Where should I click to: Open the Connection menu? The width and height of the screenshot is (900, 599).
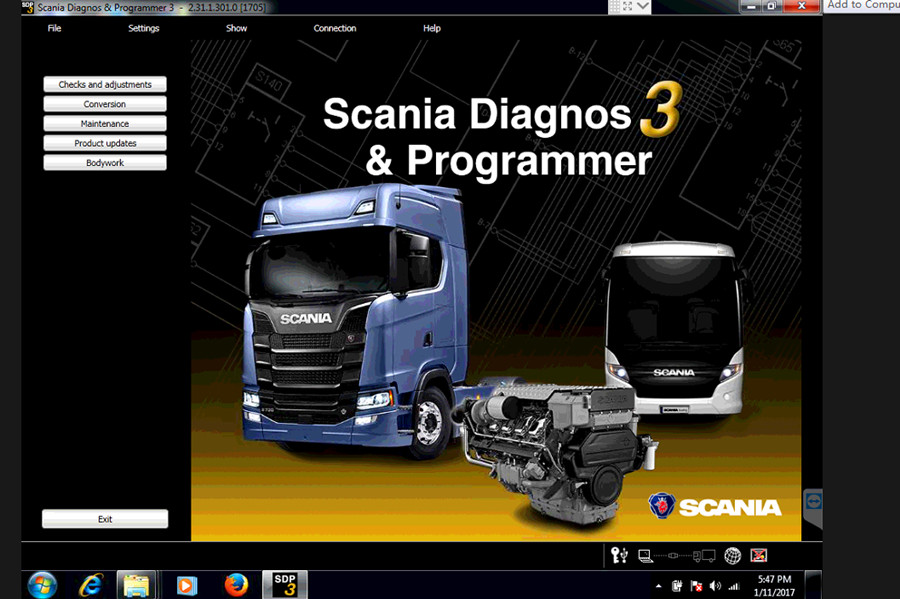click(x=335, y=28)
